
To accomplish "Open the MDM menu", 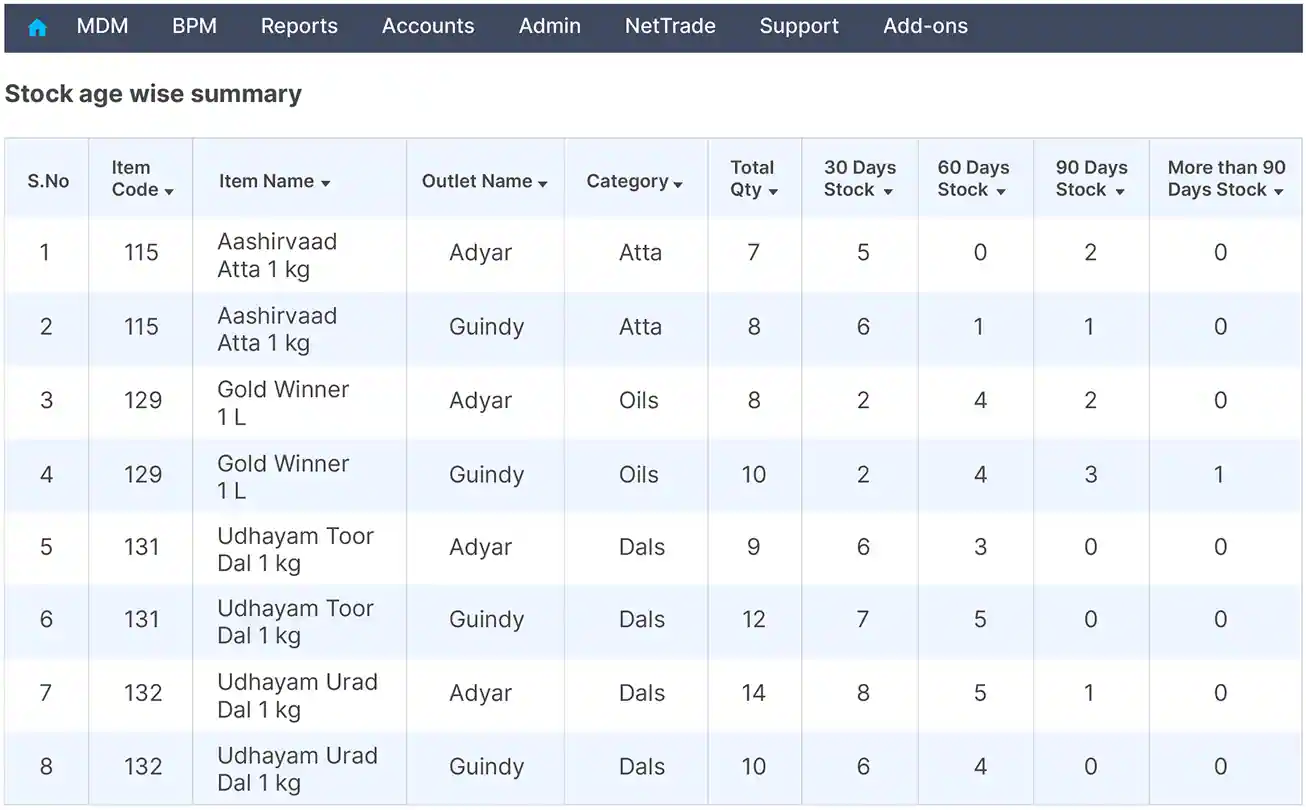I will point(102,26).
